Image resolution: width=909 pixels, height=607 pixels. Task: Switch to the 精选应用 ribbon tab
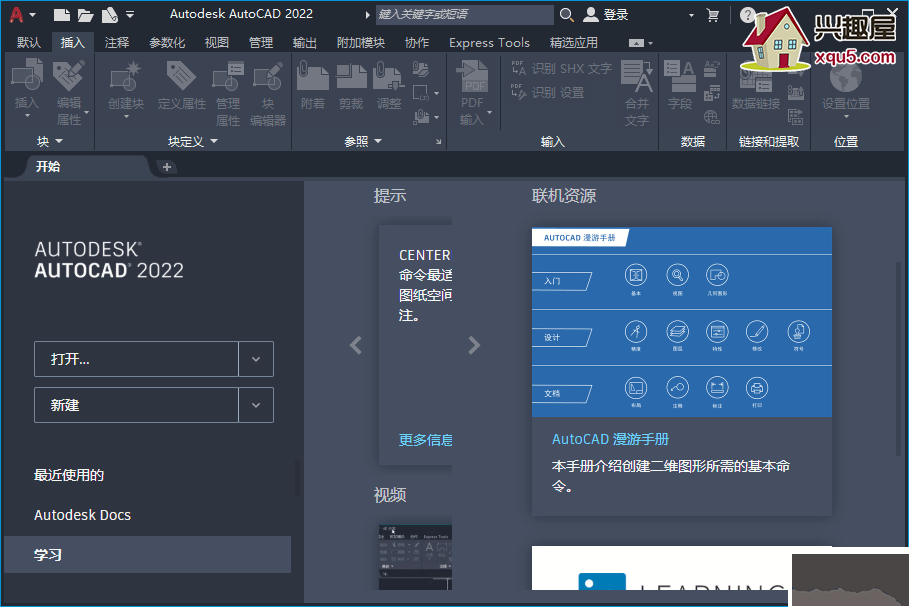pyautogui.click(x=573, y=42)
